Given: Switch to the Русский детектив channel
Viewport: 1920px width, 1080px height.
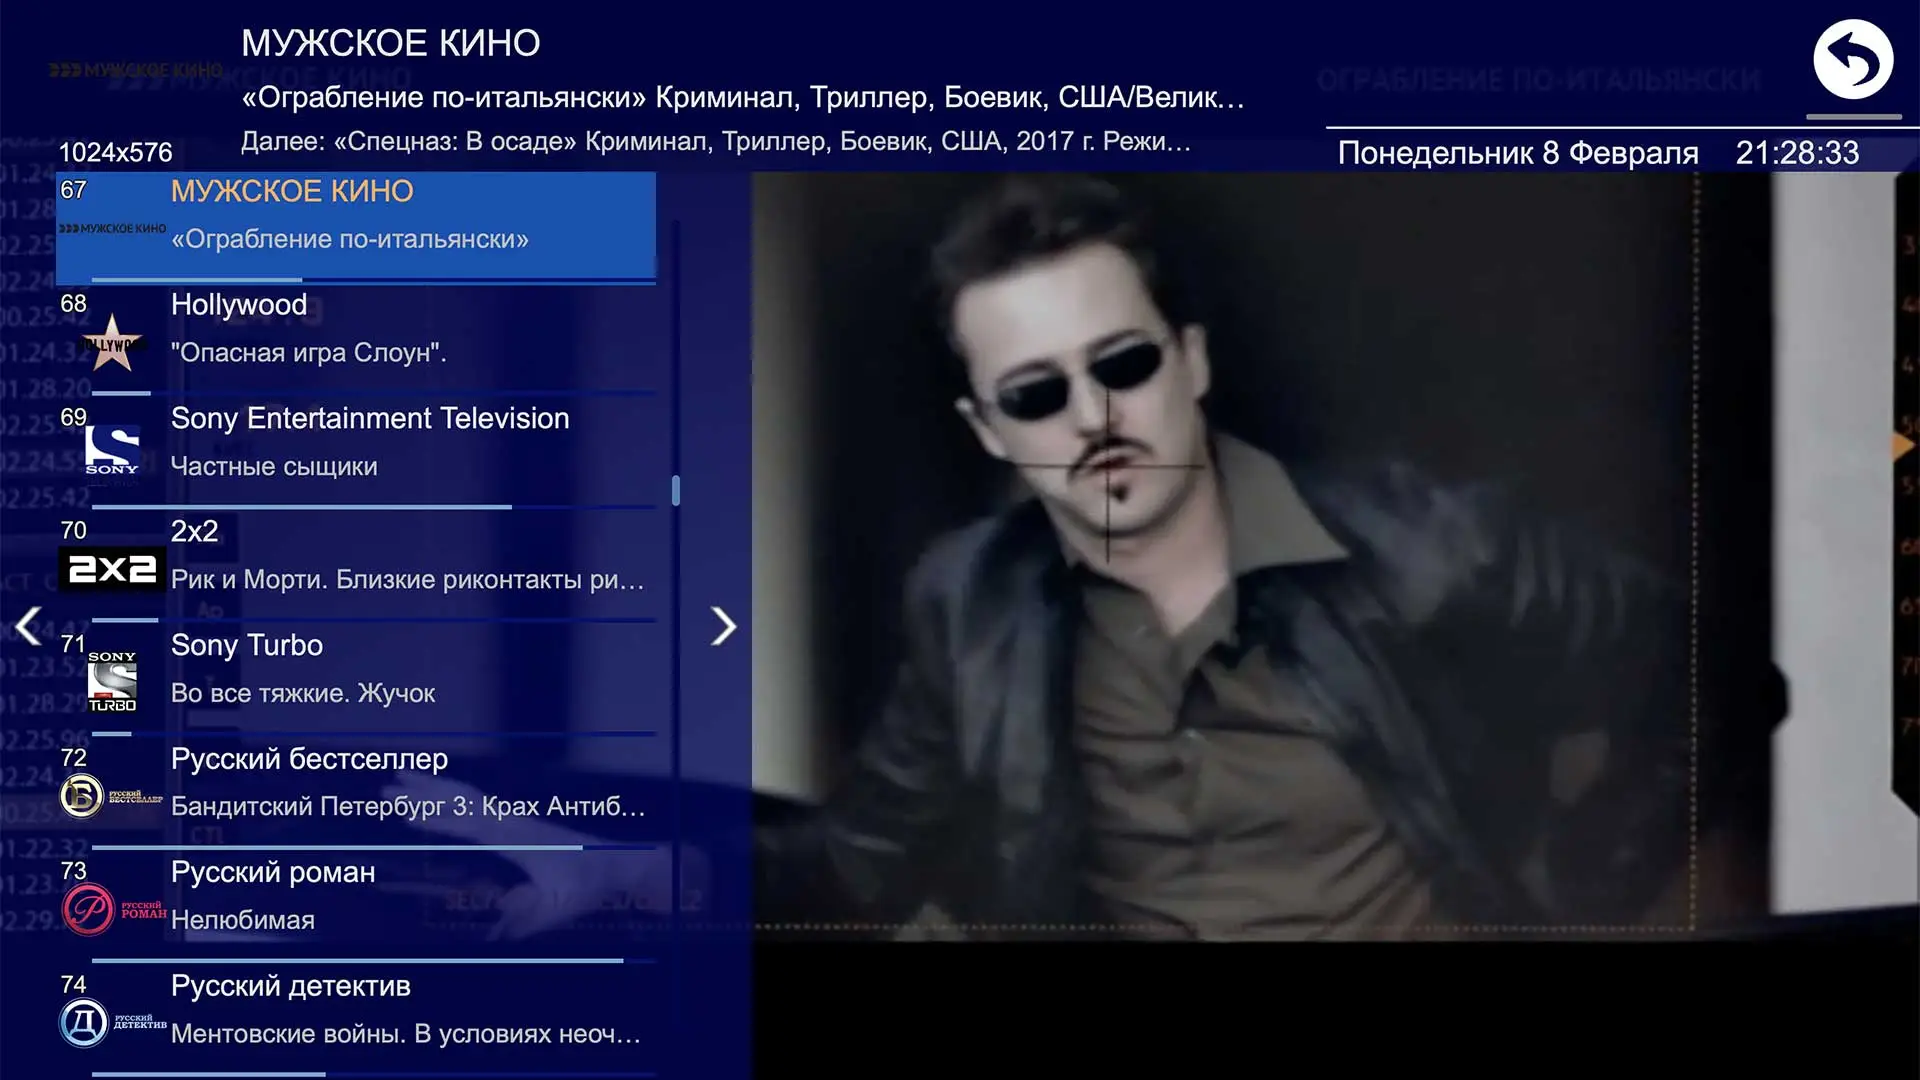Looking at the screenshot, I should [291, 986].
